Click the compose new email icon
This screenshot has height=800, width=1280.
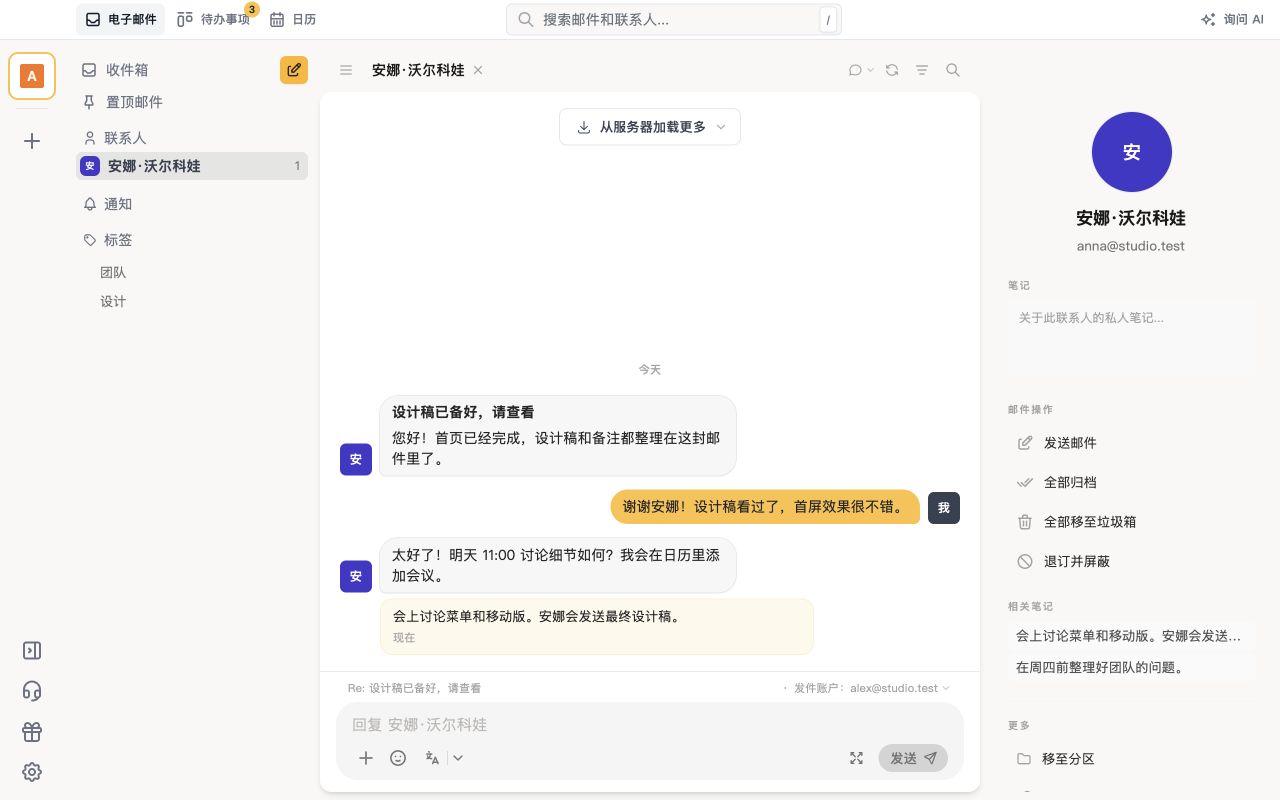pyautogui.click(x=294, y=70)
